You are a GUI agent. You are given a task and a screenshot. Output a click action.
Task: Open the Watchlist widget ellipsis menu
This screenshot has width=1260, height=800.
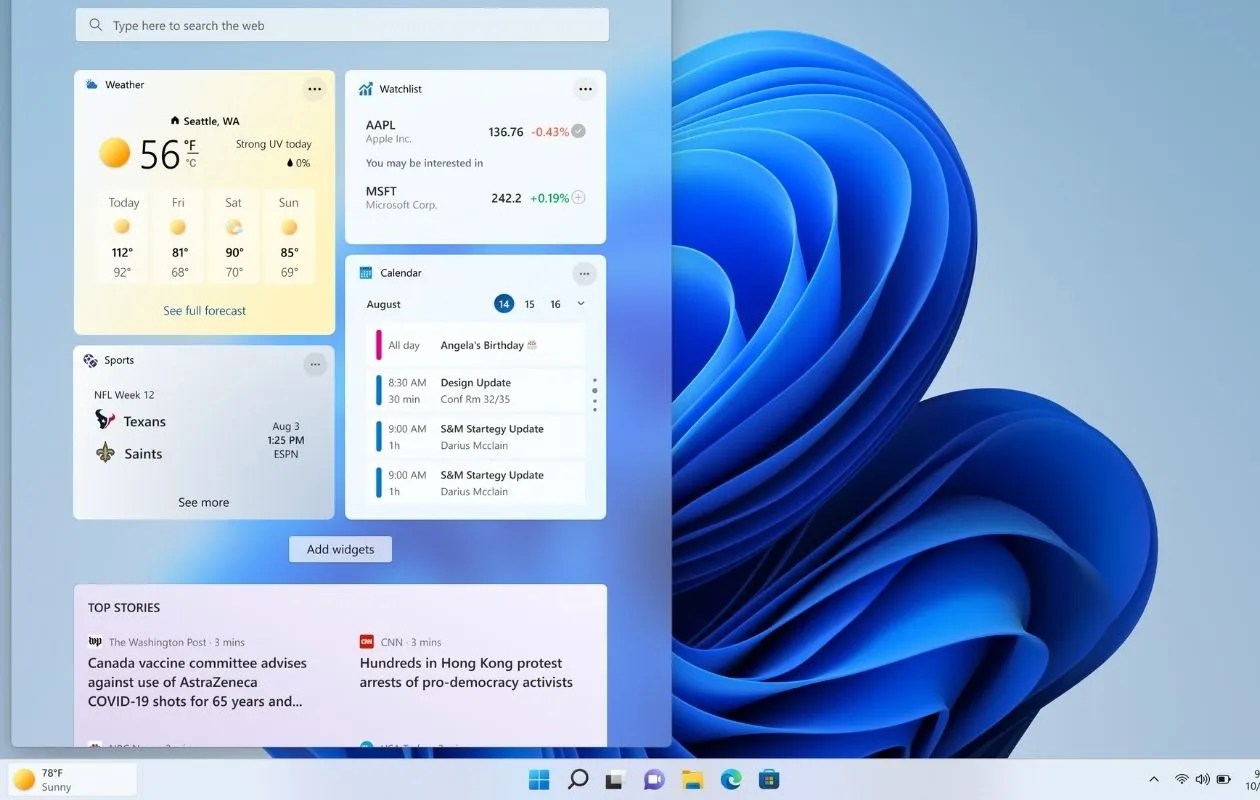(585, 88)
